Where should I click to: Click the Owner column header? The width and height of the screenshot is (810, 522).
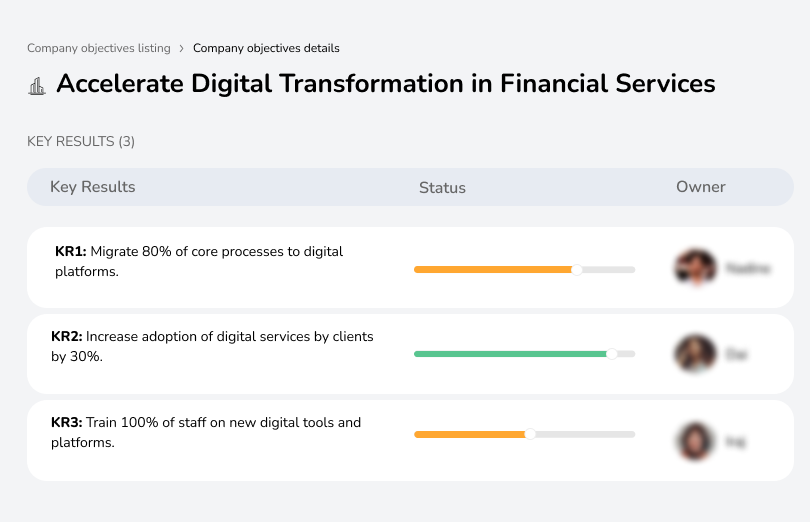tap(700, 187)
